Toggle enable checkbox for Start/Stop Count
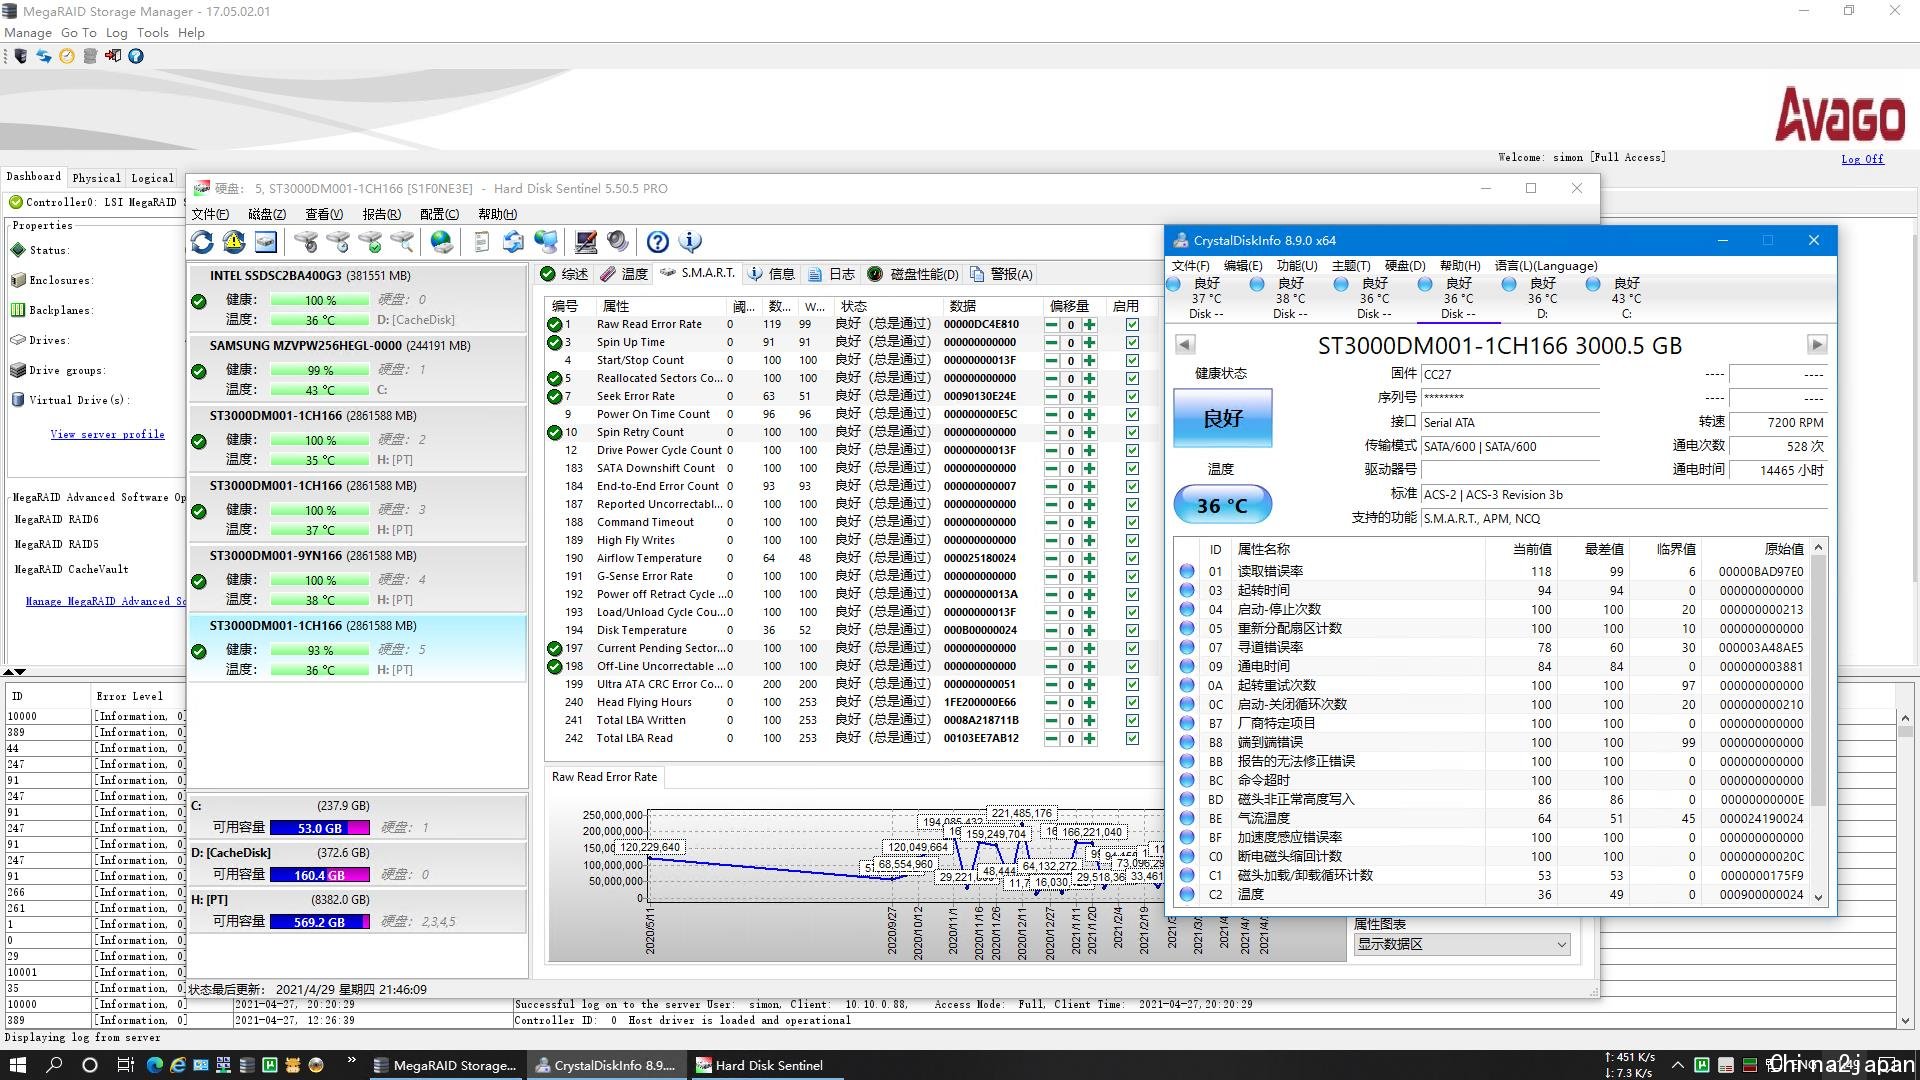1920x1080 pixels. 1132,361
